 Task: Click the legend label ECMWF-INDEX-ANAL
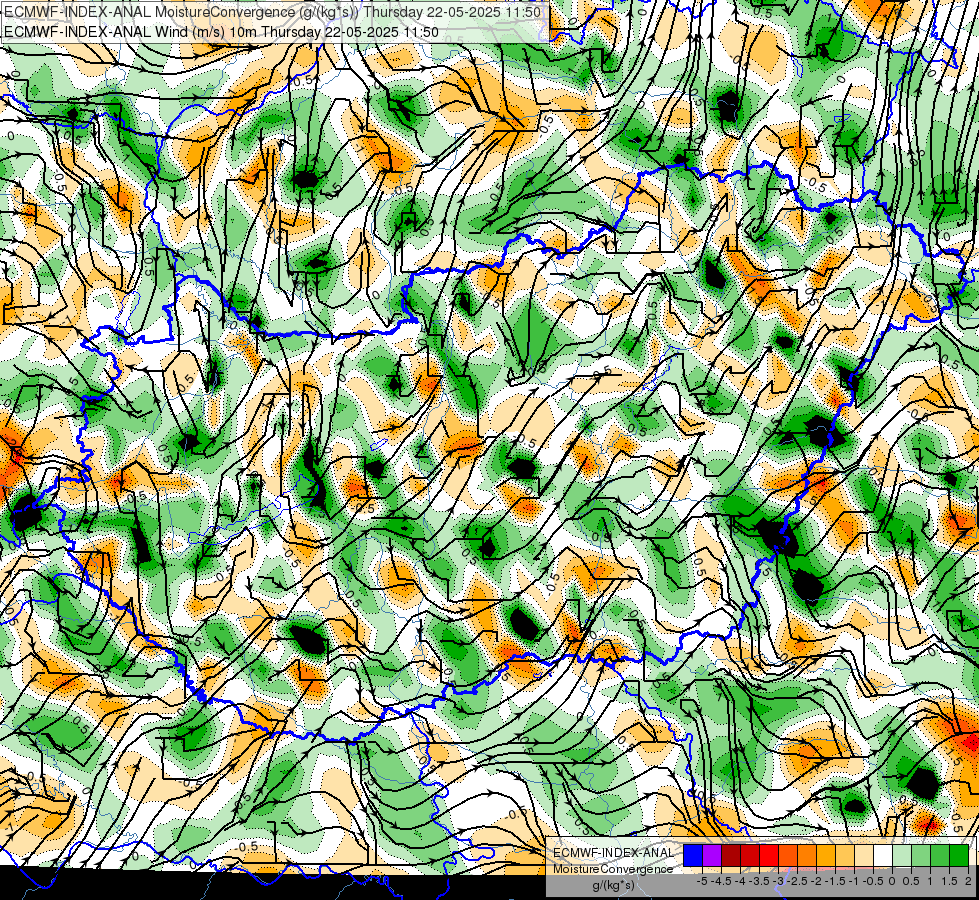(613, 853)
